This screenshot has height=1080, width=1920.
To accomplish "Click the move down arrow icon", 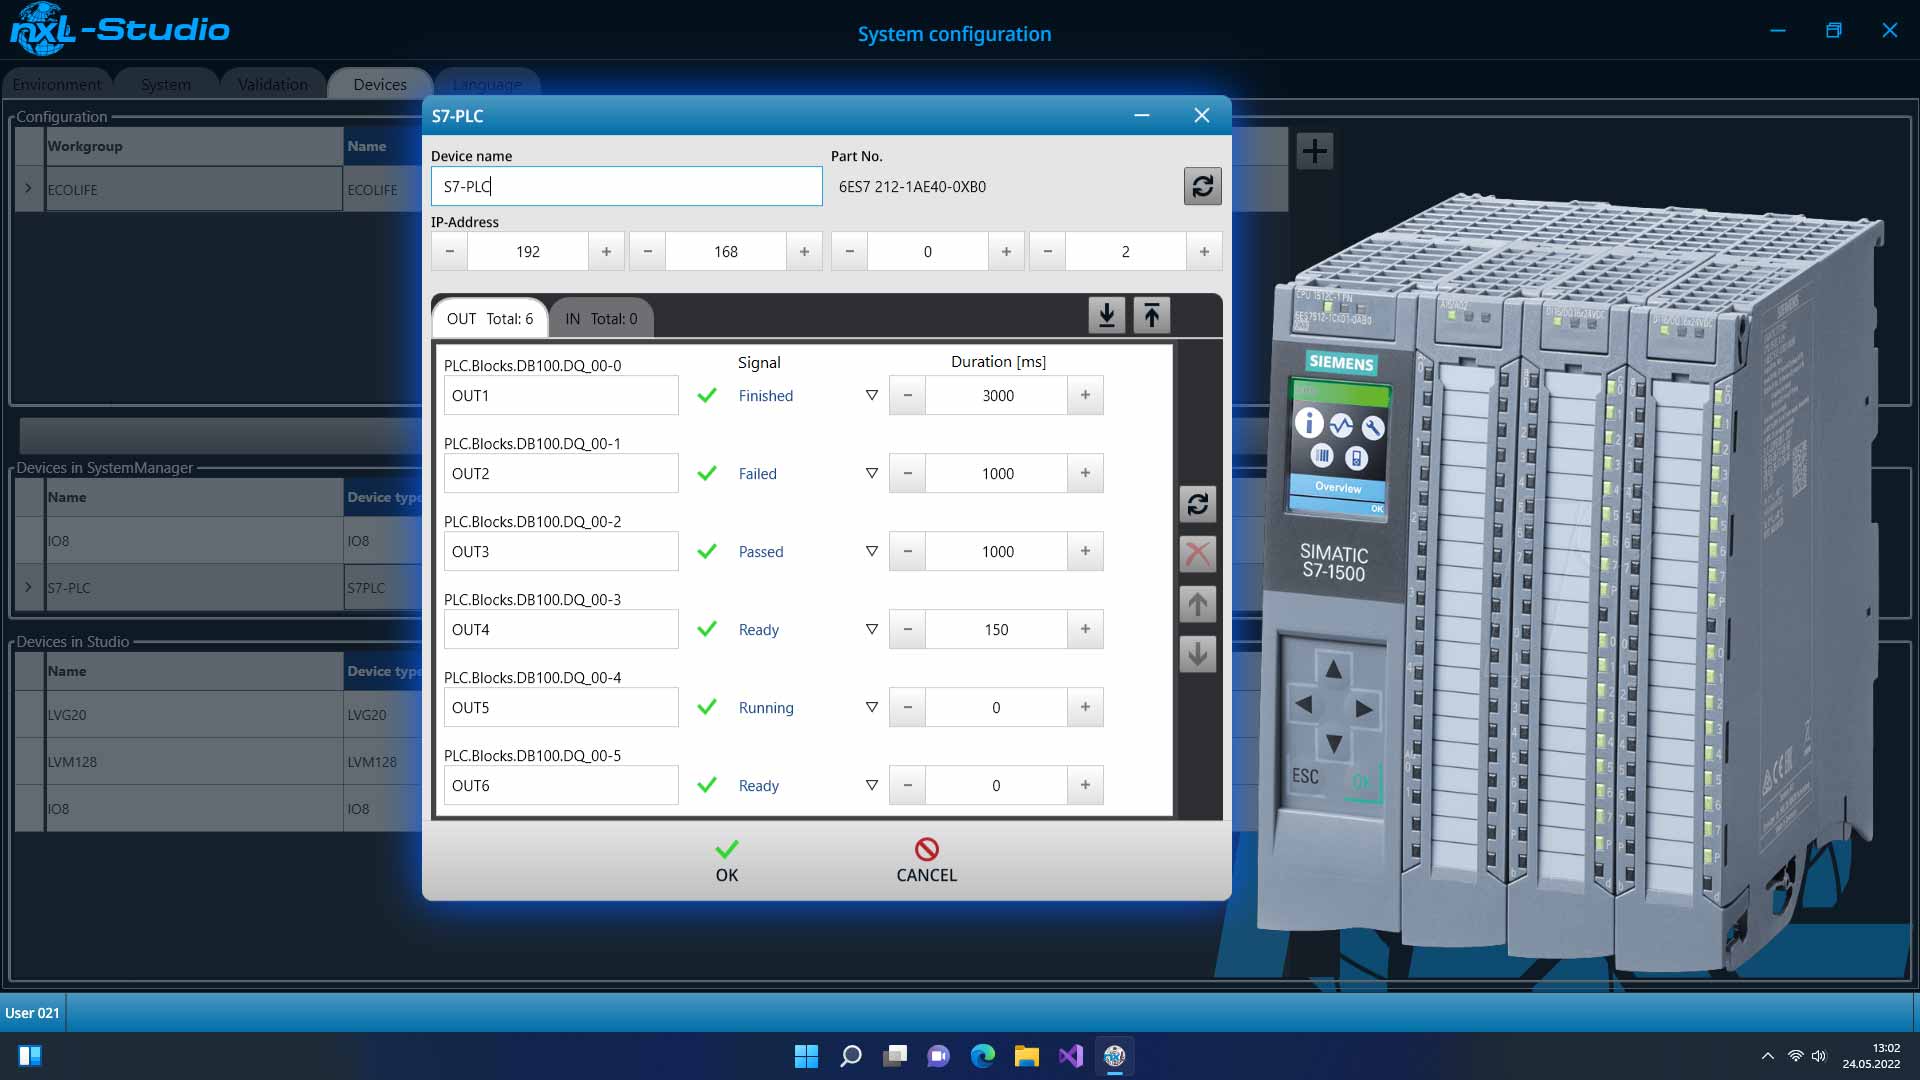I will click(1197, 655).
